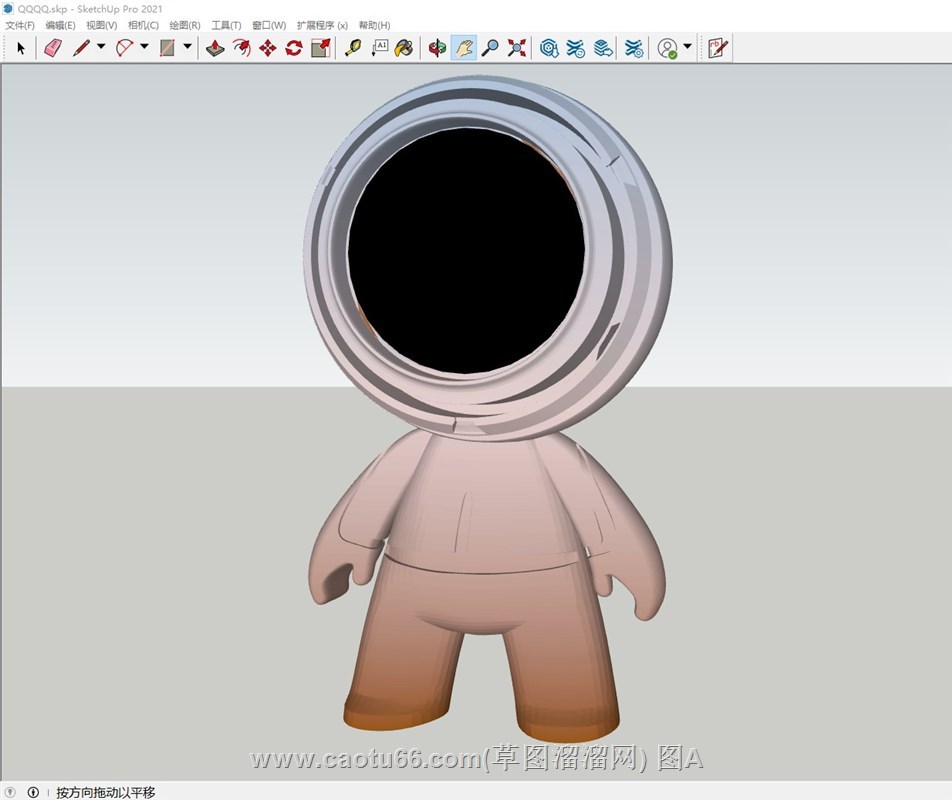Select the Rotate tool
952x800 pixels.
coord(294,47)
